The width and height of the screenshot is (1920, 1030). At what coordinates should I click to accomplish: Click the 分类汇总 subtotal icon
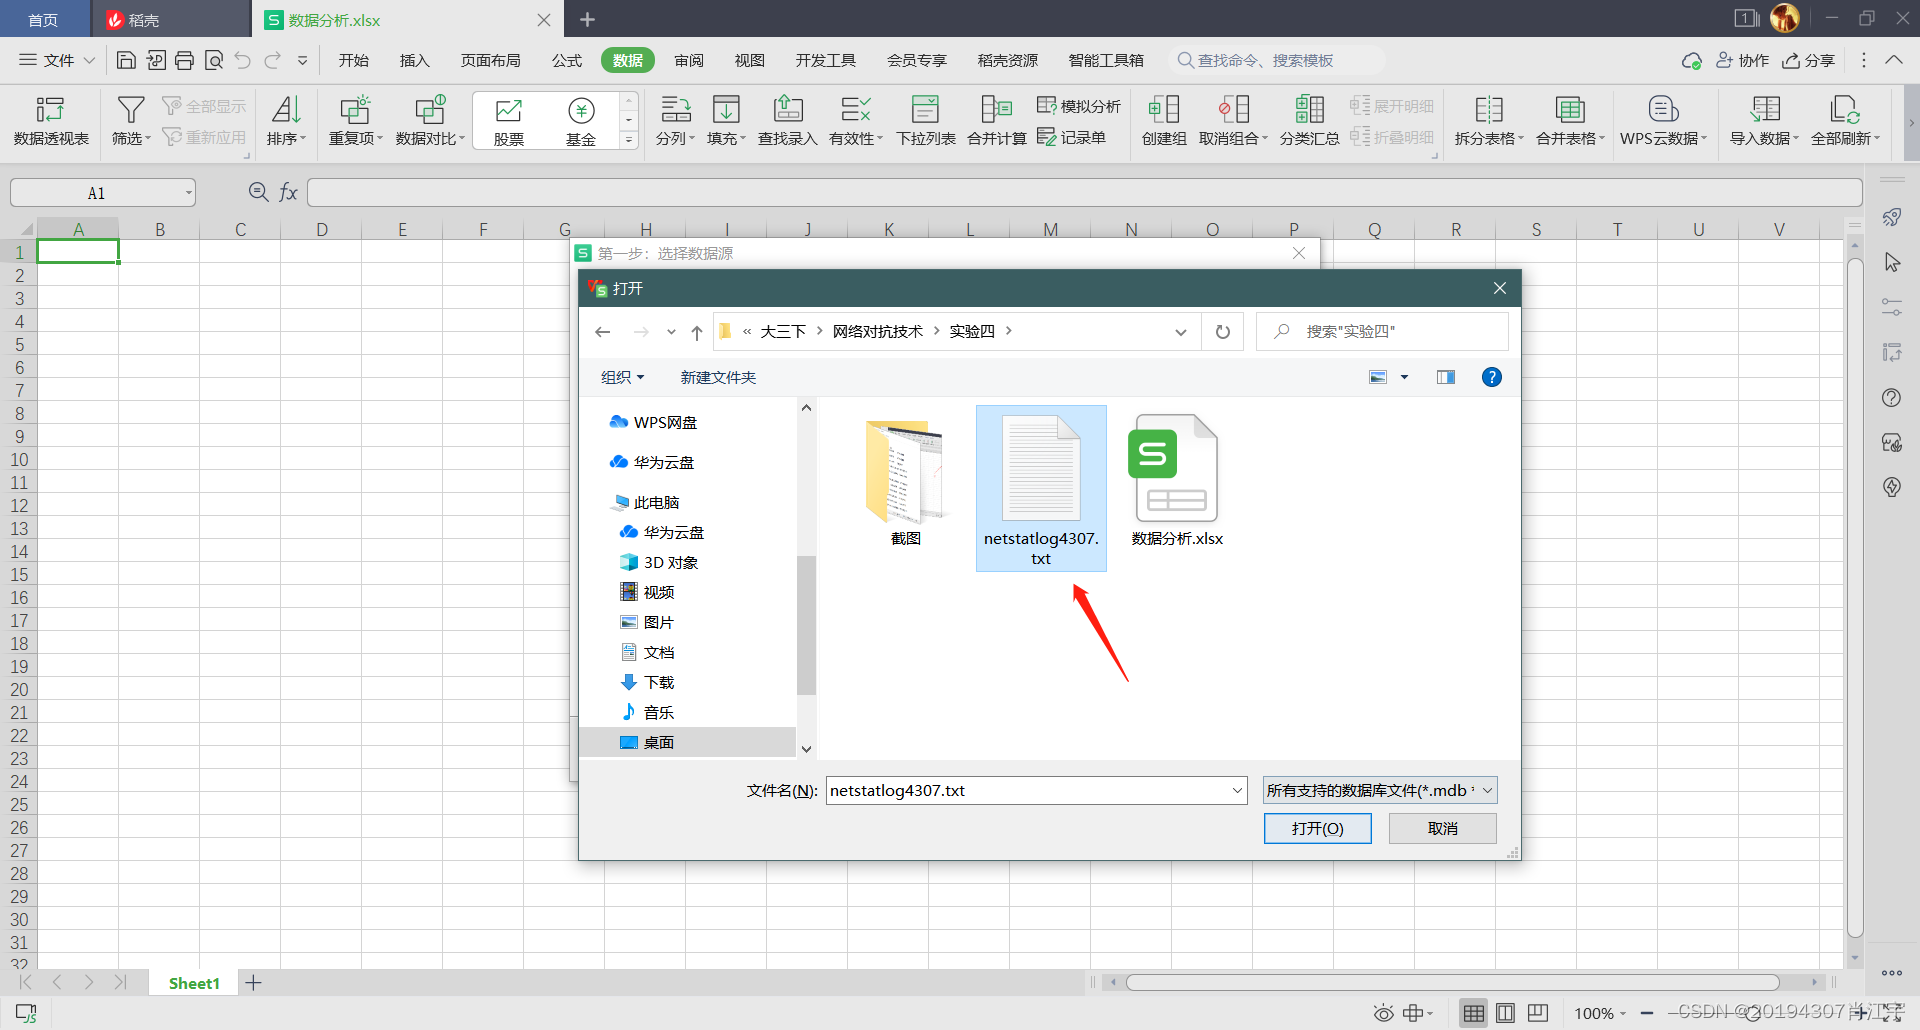tap(1309, 110)
